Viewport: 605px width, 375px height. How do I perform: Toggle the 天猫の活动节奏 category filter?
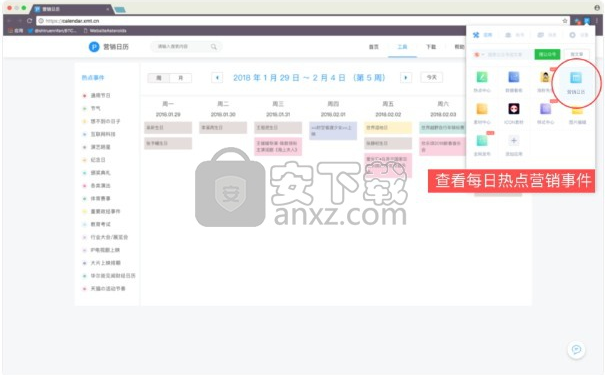click(x=104, y=289)
